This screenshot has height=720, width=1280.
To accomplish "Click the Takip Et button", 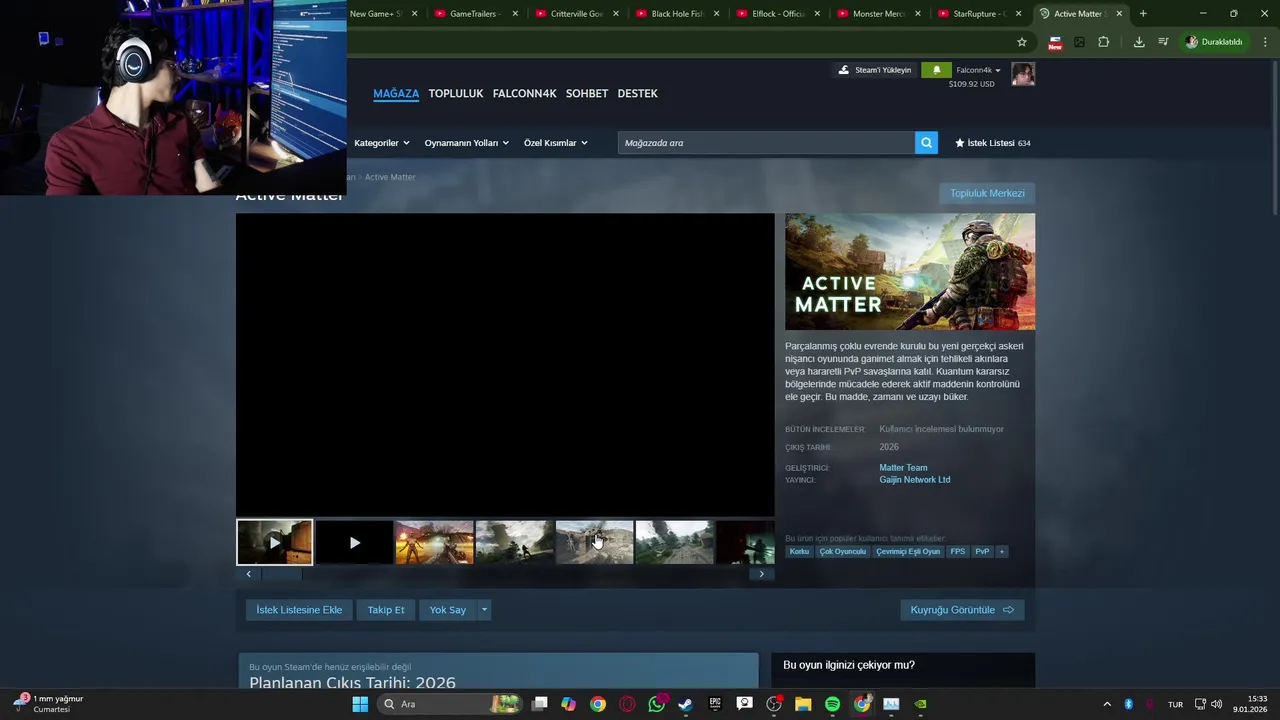I will (x=386, y=610).
